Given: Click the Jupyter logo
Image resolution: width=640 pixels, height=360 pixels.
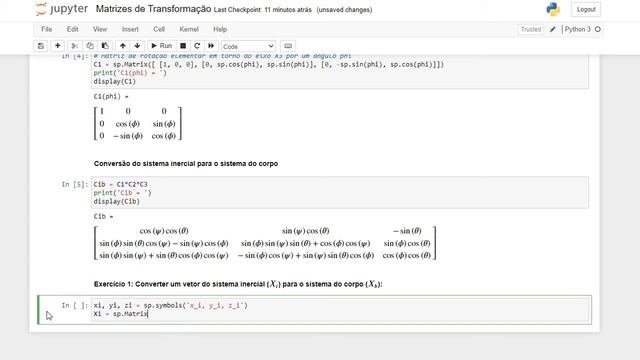Looking at the screenshot, I should click(x=62, y=9).
